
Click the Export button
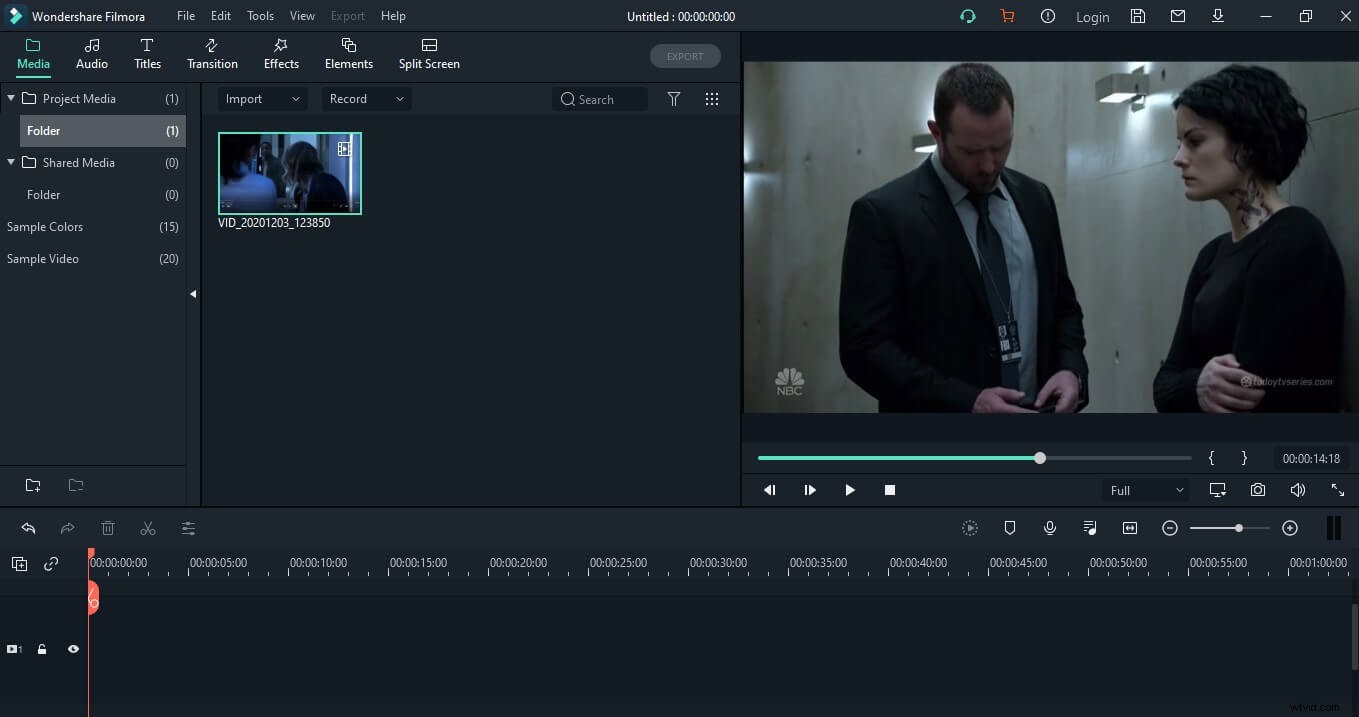pos(685,56)
